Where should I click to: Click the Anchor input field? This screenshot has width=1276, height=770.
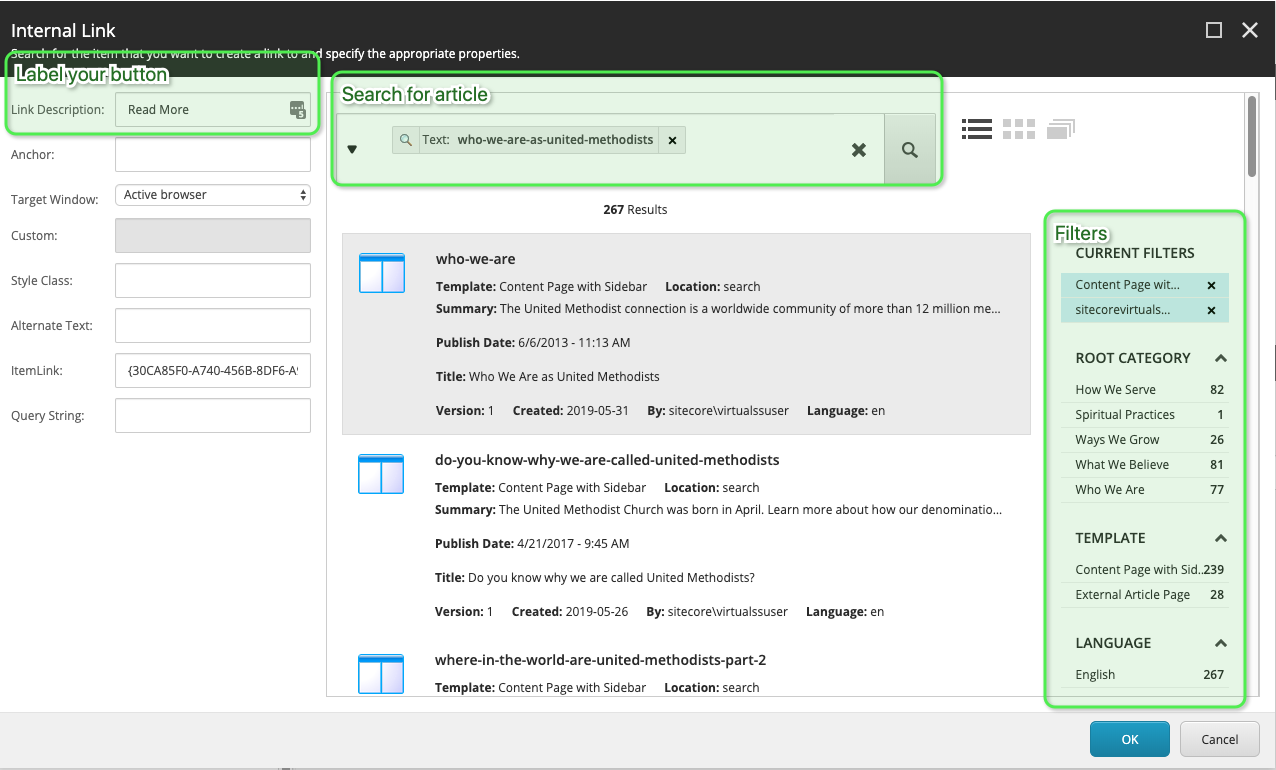(x=213, y=155)
